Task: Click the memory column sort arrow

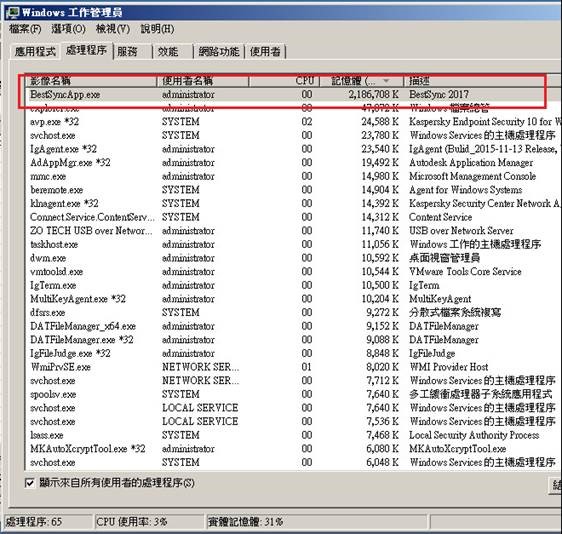Action: pos(386,81)
